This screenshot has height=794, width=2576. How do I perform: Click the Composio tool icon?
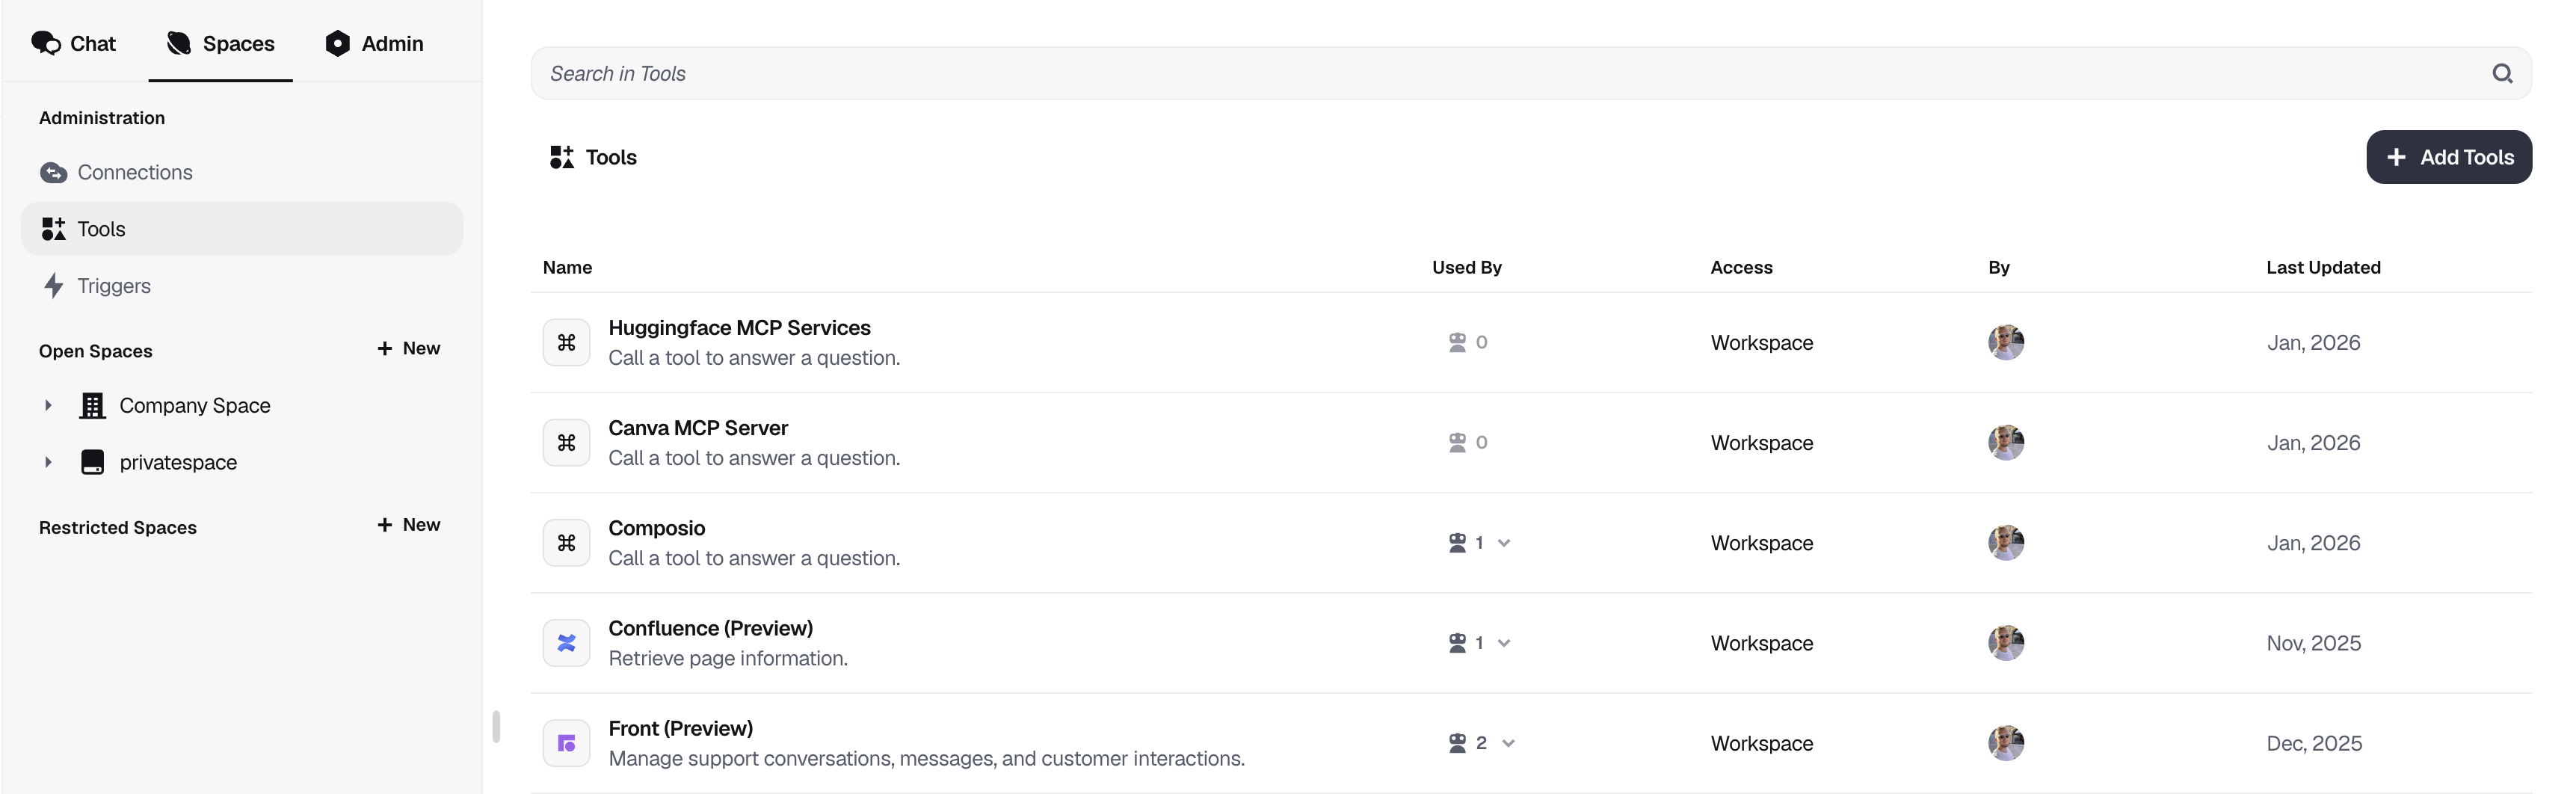(x=566, y=543)
